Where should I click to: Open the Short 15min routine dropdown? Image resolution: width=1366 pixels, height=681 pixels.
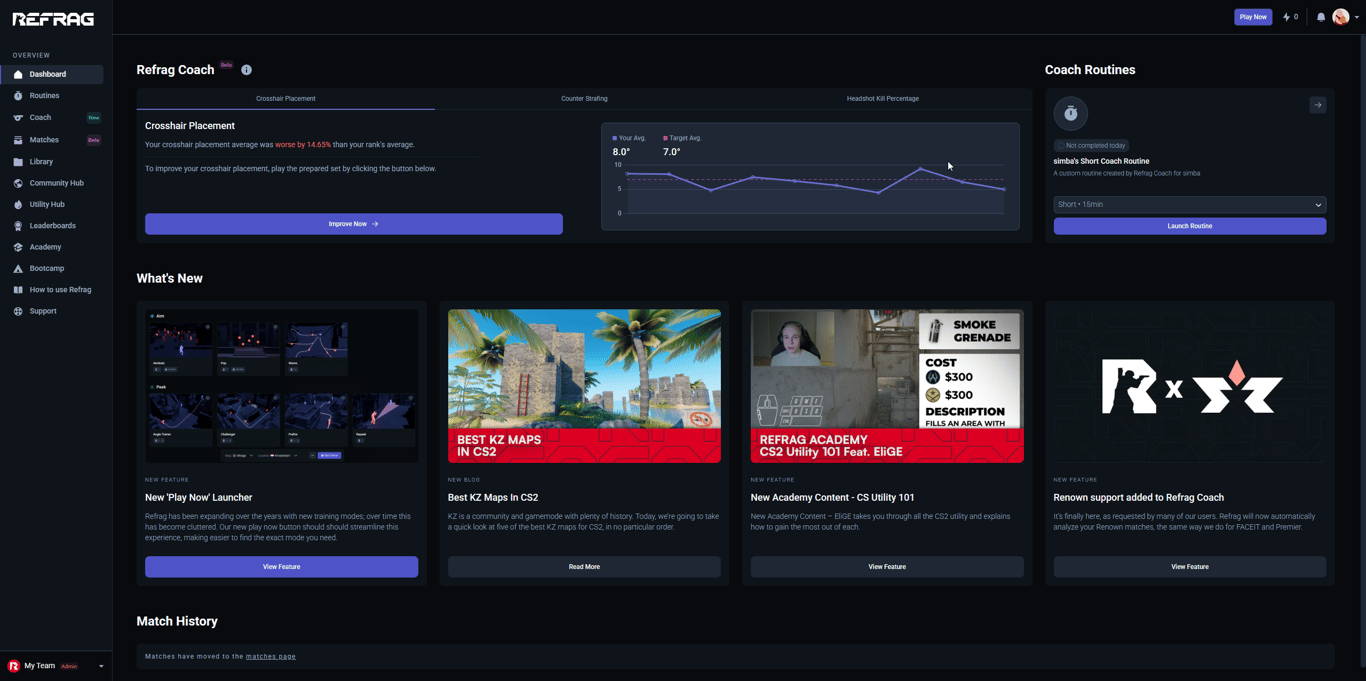click(x=1190, y=204)
